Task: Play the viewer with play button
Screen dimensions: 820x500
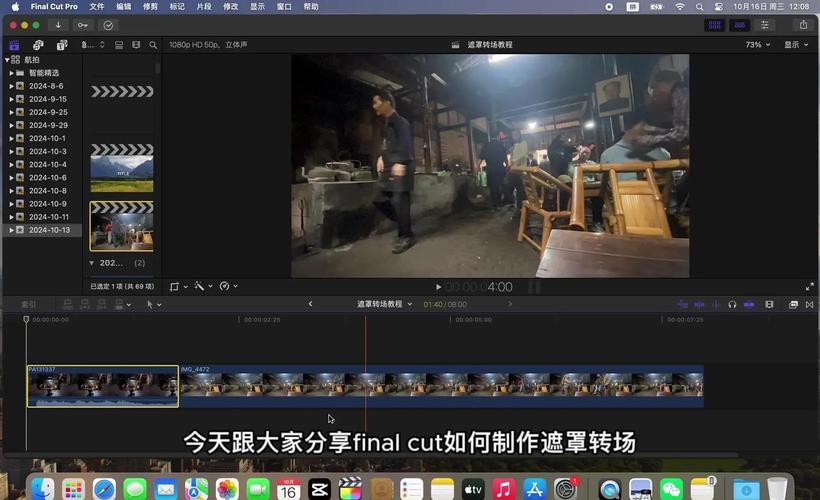Action: click(438, 287)
